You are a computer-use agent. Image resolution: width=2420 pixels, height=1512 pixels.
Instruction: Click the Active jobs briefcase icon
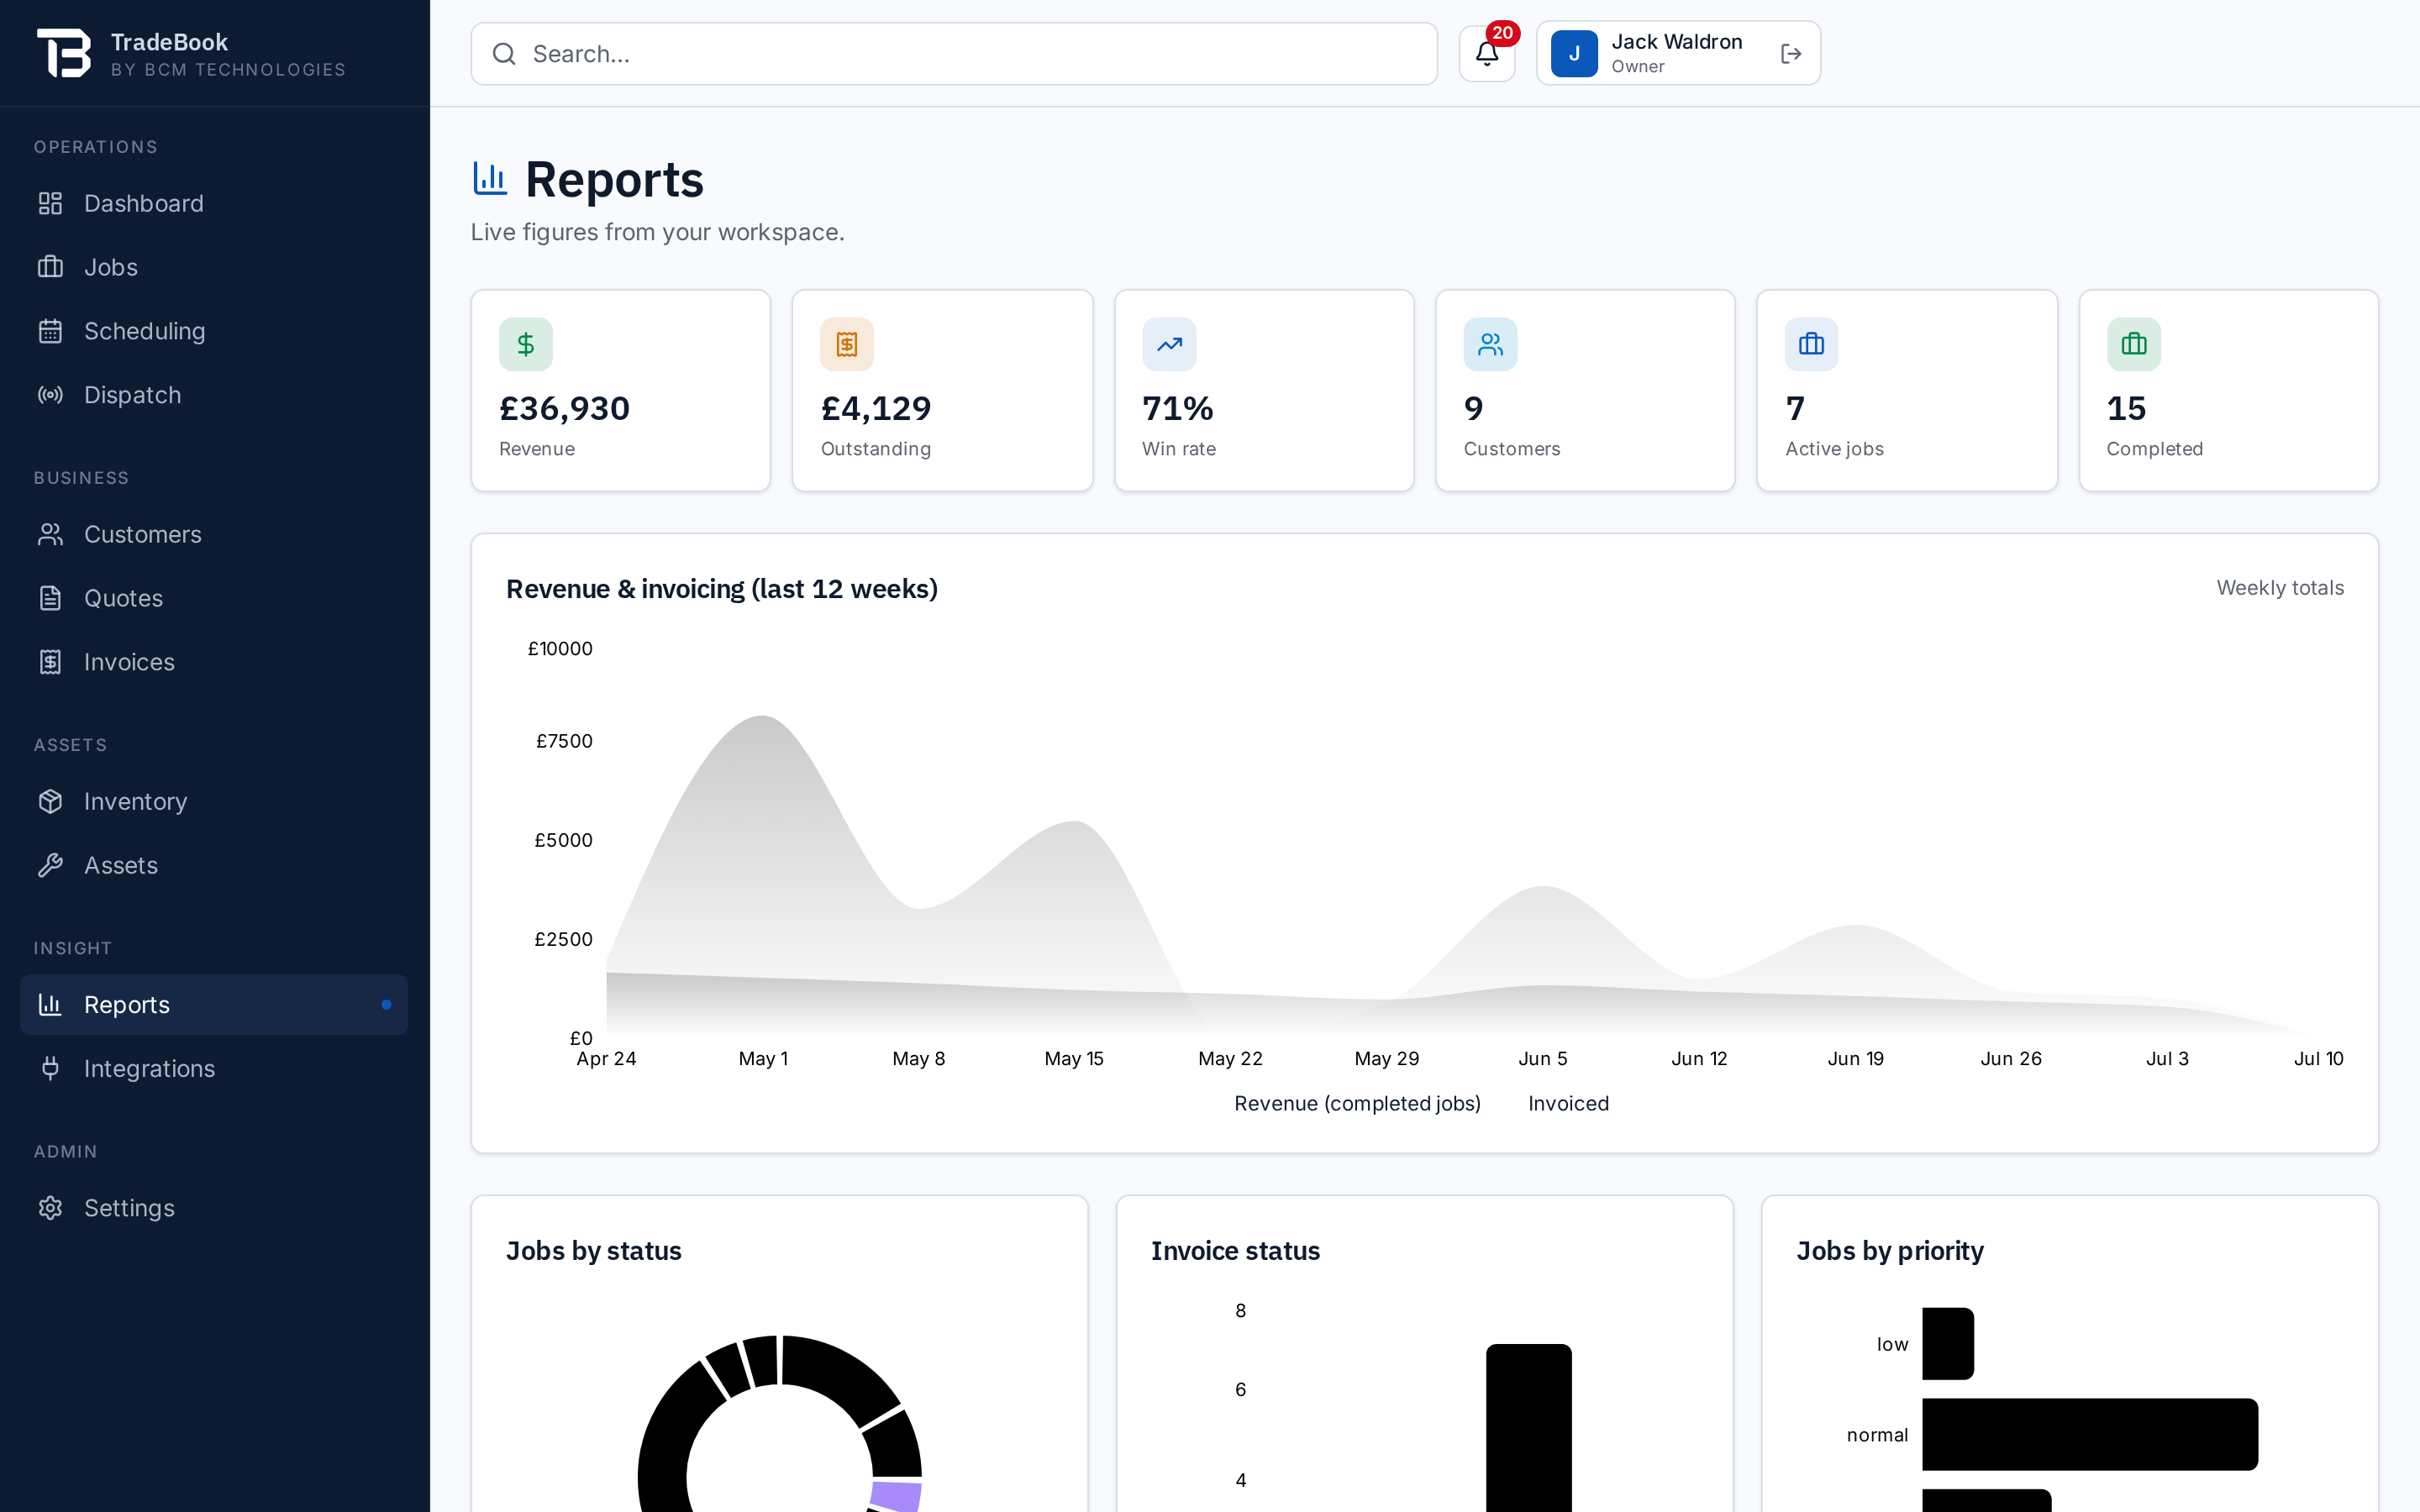[1811, 344]
